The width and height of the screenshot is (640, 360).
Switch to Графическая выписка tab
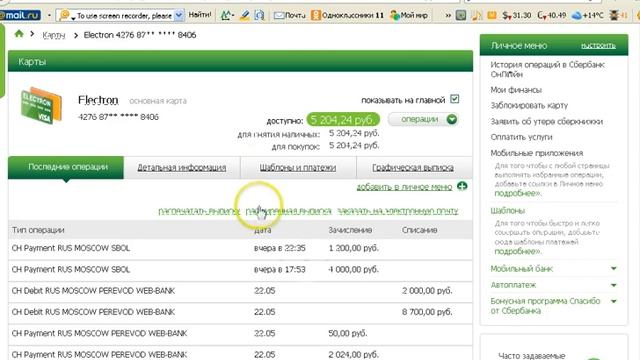click(413, 167)
